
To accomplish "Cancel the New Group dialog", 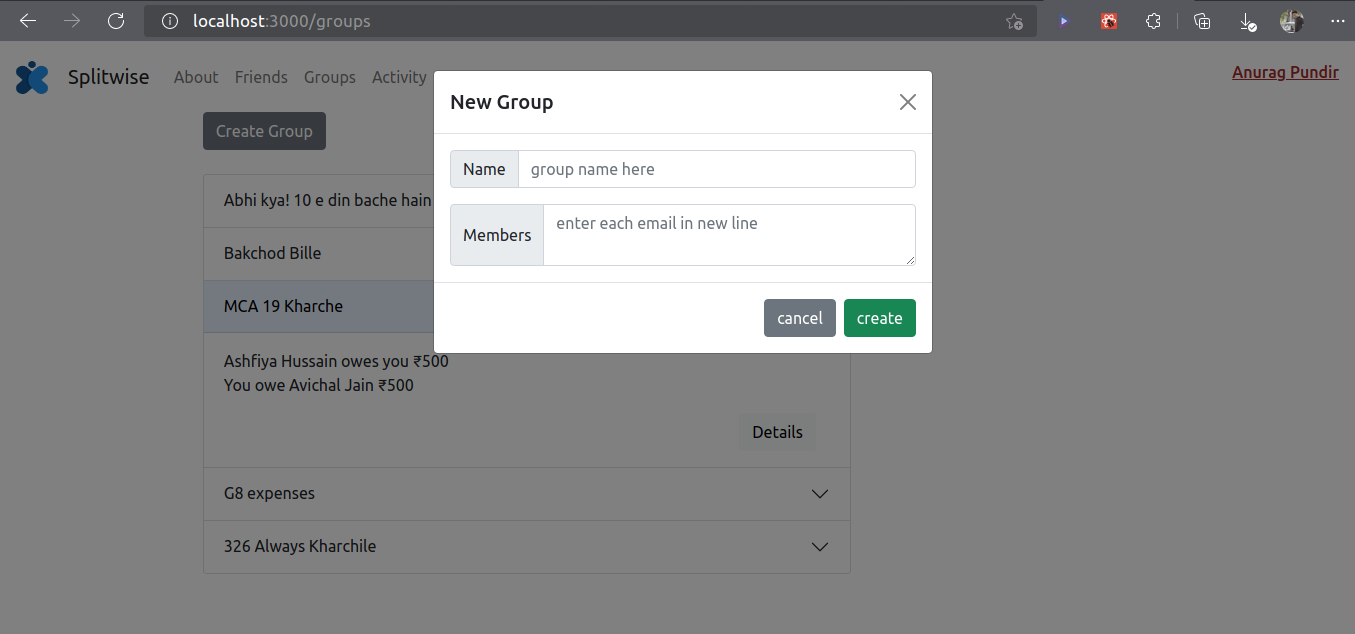I will [799, 317].
